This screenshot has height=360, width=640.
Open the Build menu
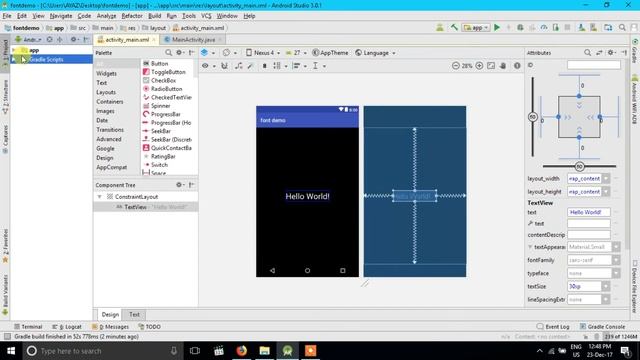pyautogui.click(x=154, y=16)
